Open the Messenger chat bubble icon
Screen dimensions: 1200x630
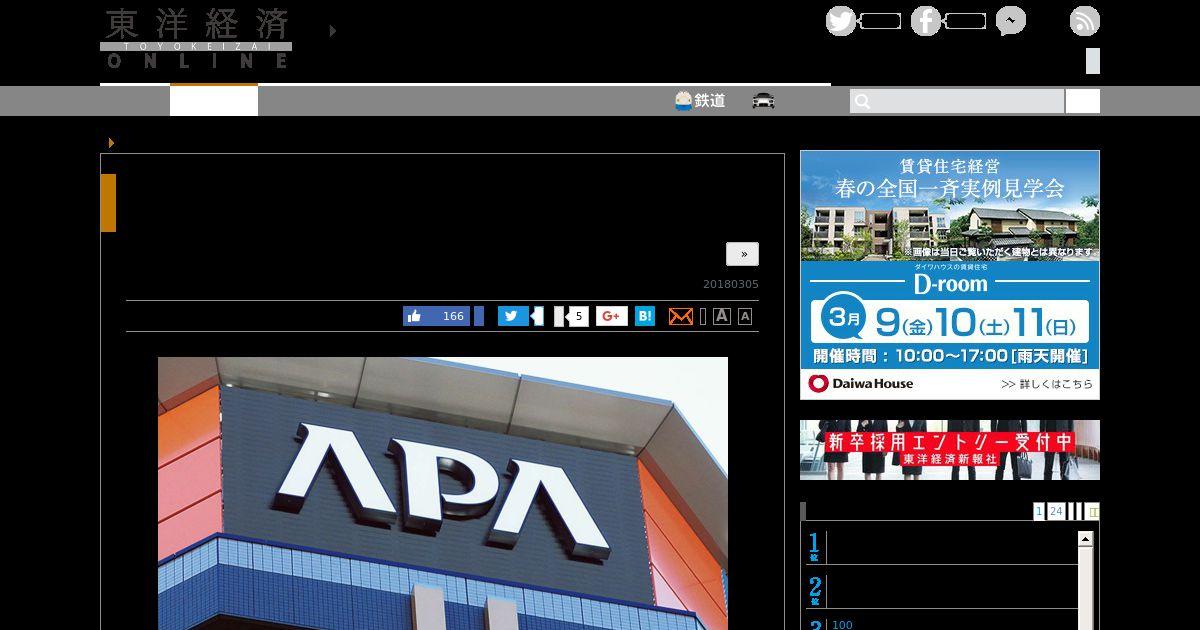(1011, 21)
